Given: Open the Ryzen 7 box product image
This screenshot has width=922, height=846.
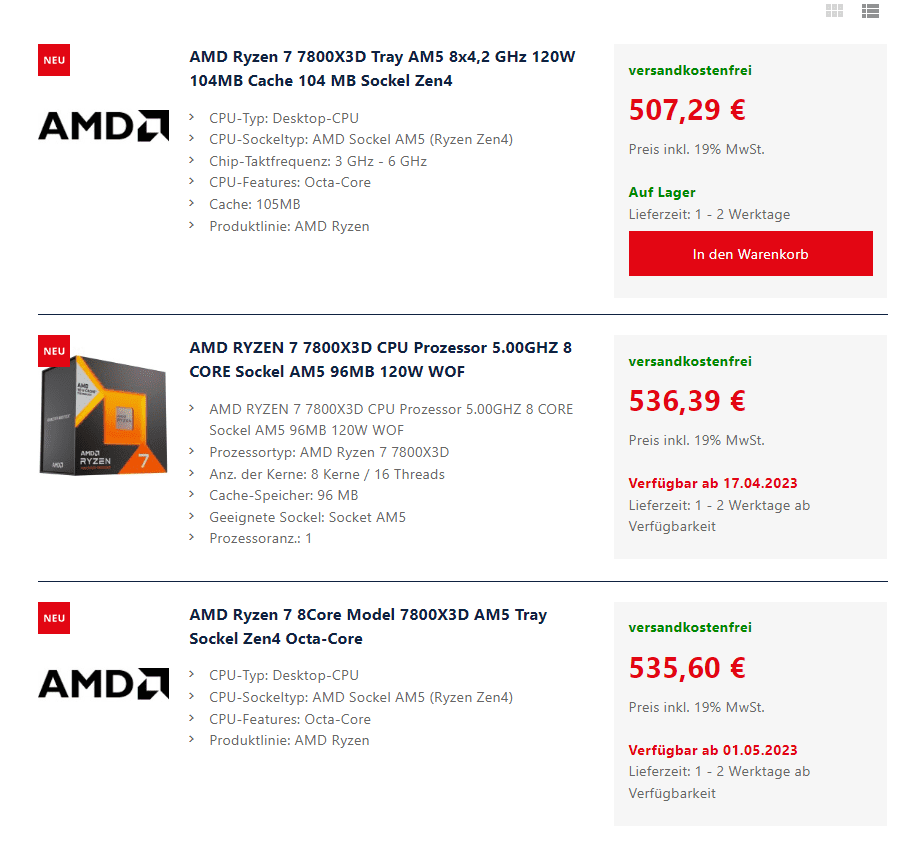Looking at the screenshot, I should pyautogui.click(x=103, y=415).
